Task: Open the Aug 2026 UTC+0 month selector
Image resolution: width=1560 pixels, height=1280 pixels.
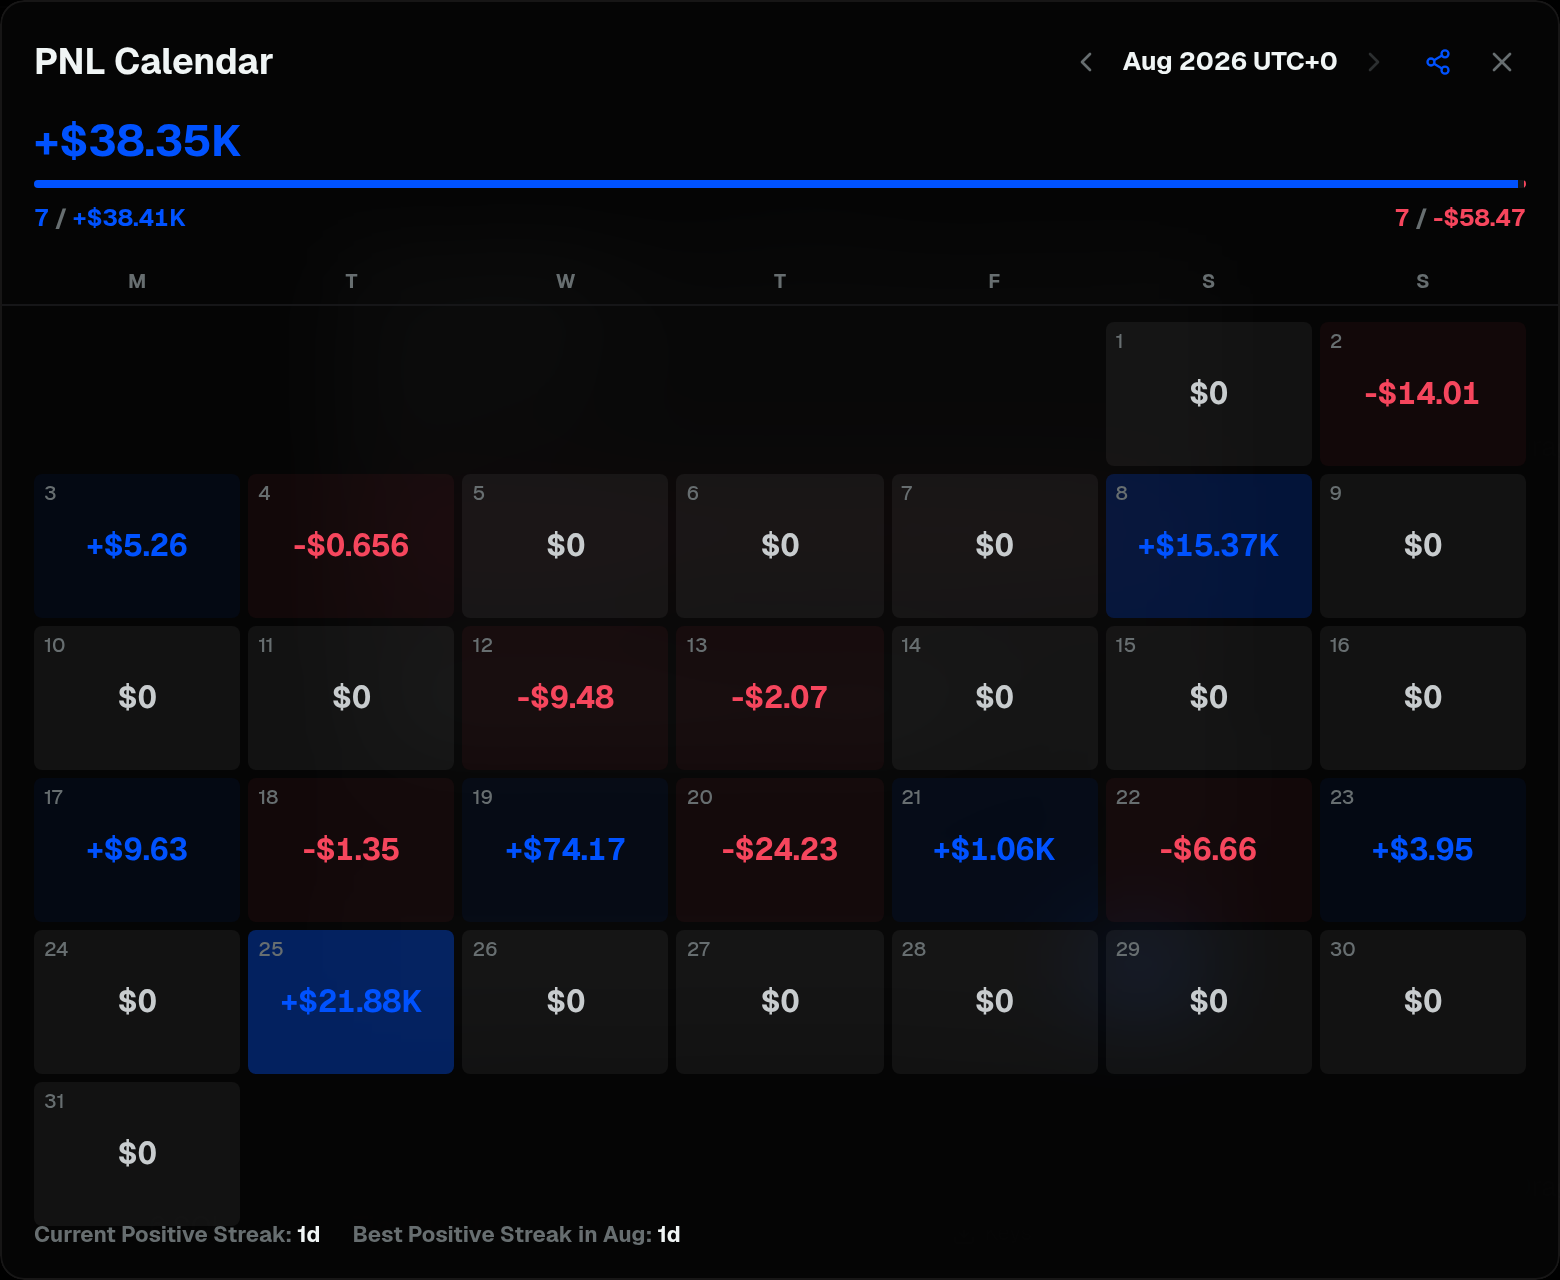Action: click(x=1229, y=61)
